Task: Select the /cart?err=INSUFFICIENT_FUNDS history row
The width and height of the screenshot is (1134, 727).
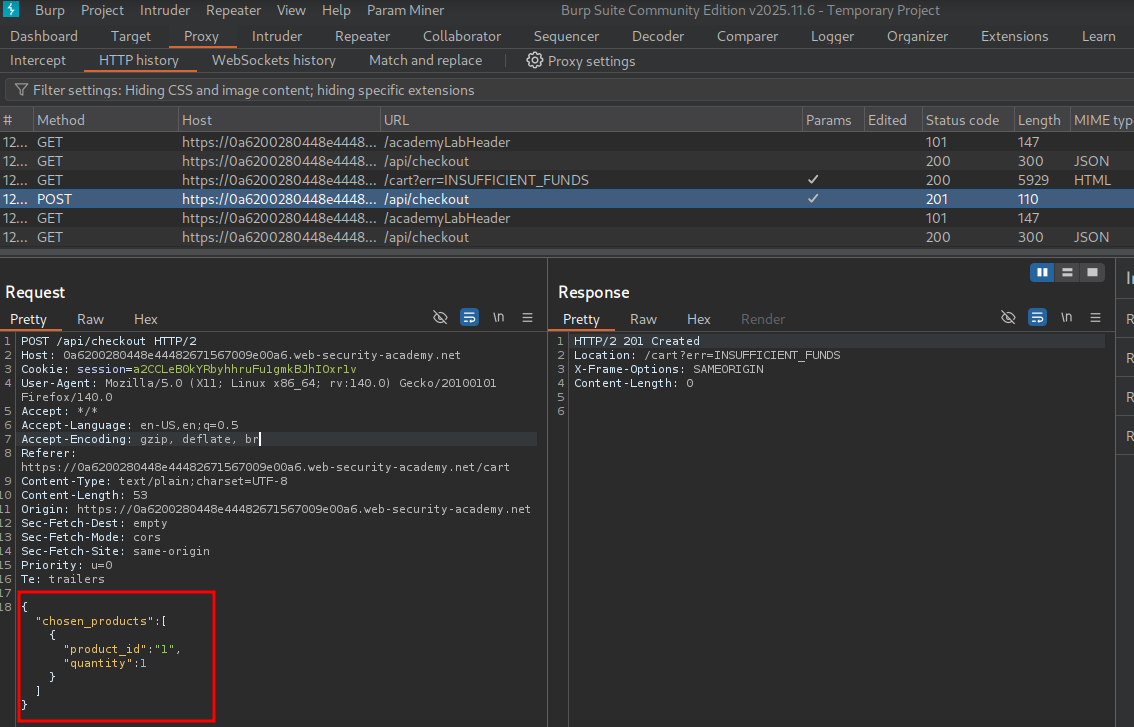Action: 567,180
